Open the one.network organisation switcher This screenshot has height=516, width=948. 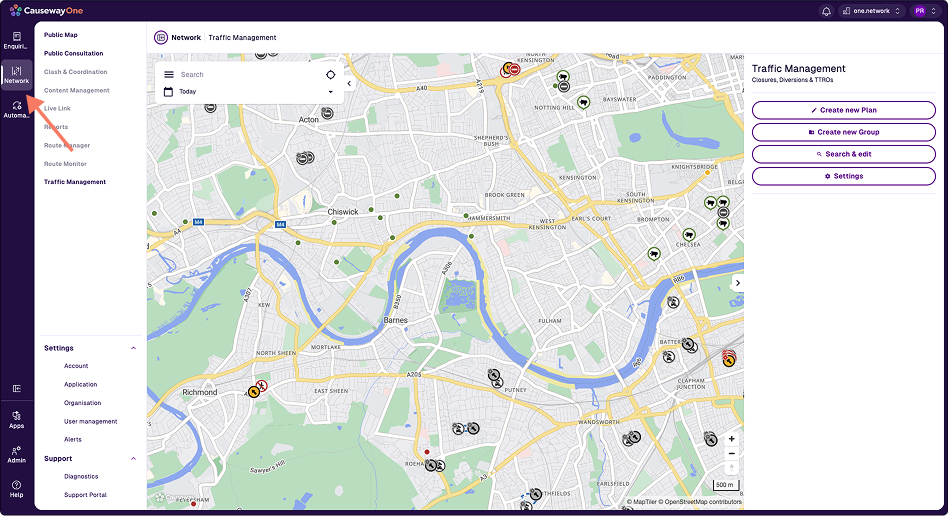872,11
